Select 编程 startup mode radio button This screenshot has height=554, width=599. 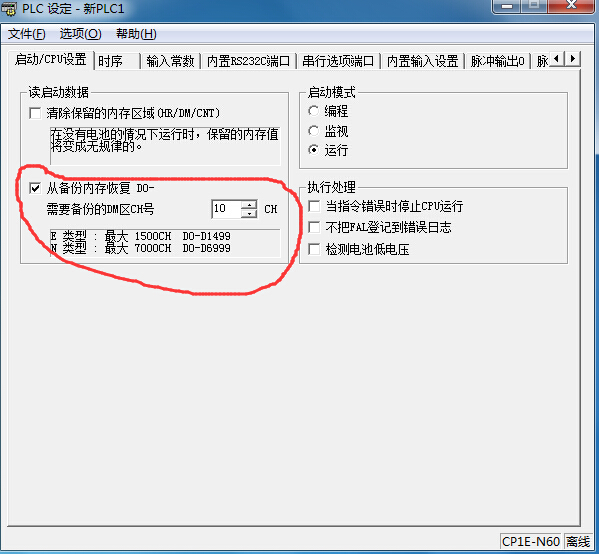click(313, 111)
